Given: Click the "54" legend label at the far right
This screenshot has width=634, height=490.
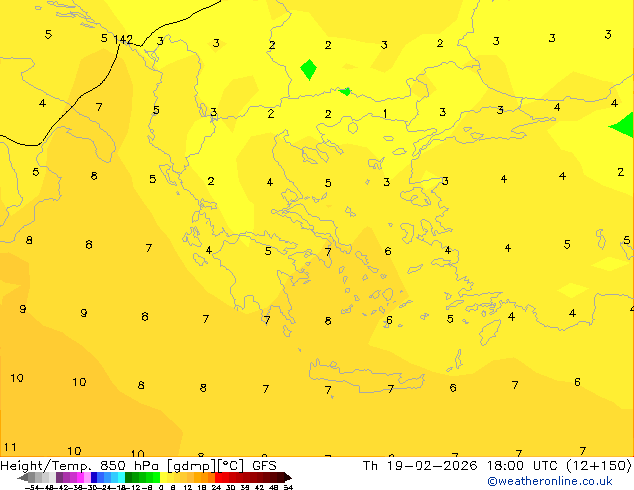Looking at the screenshot, I should (x=288, y=488).
